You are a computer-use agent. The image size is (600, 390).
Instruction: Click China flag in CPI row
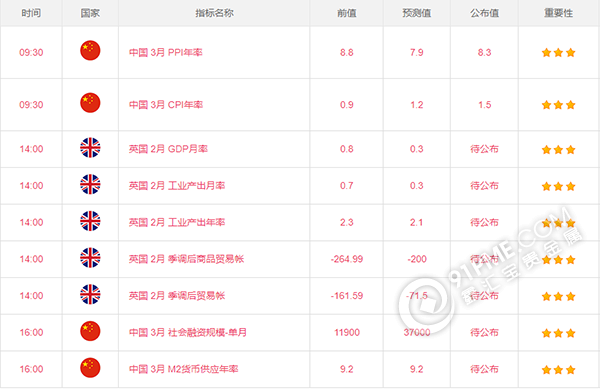(x=90, y=103)
